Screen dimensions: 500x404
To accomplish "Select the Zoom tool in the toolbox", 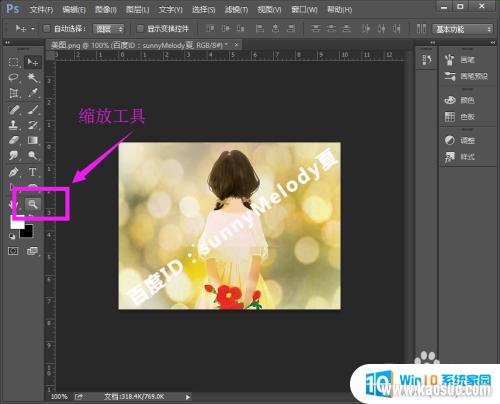I will [33, 204].
